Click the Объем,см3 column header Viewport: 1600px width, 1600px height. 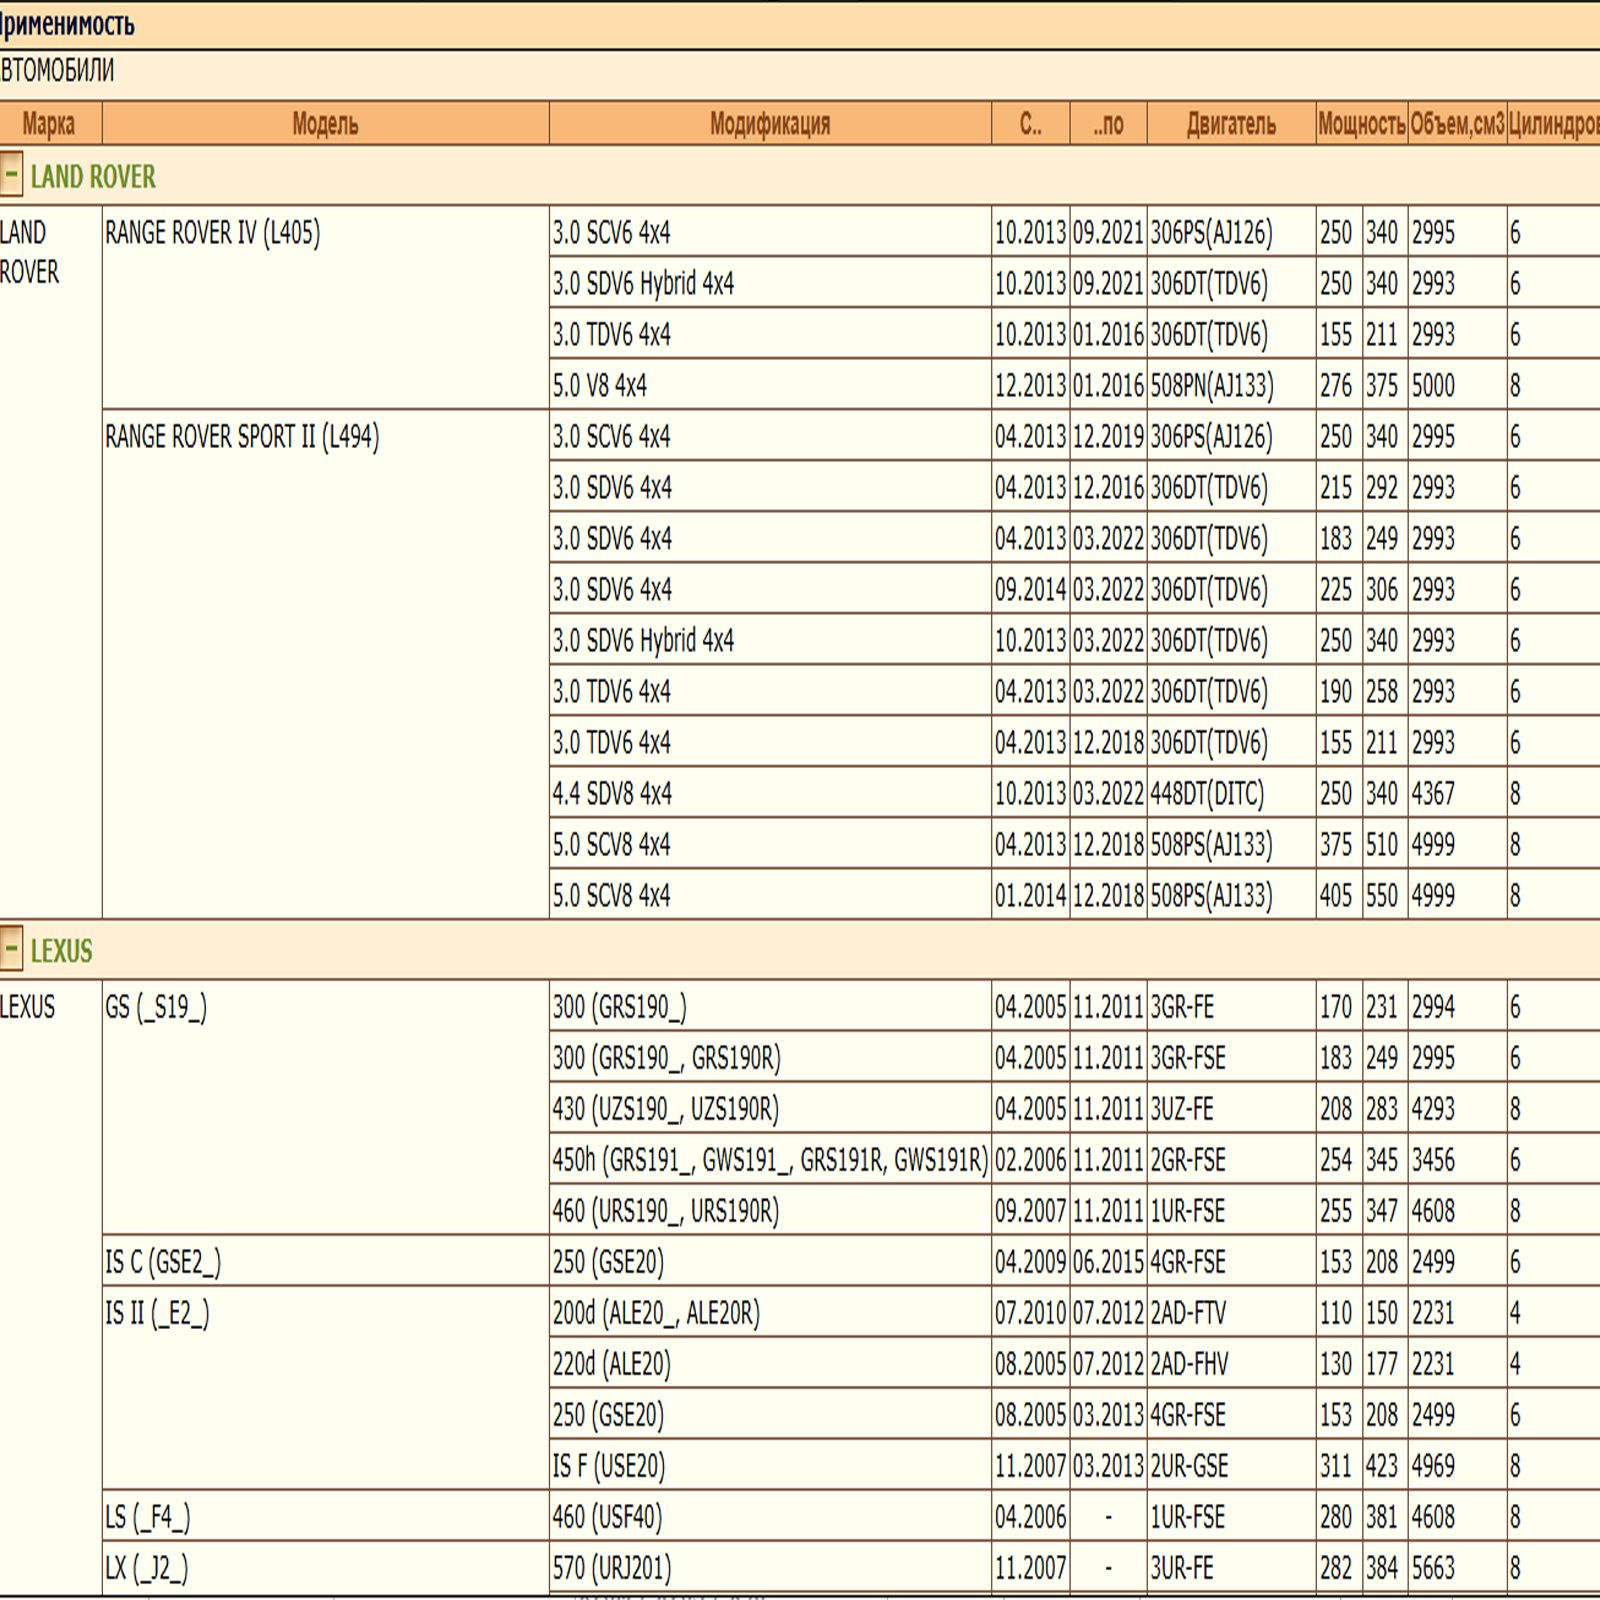(x=1456, y=124)
